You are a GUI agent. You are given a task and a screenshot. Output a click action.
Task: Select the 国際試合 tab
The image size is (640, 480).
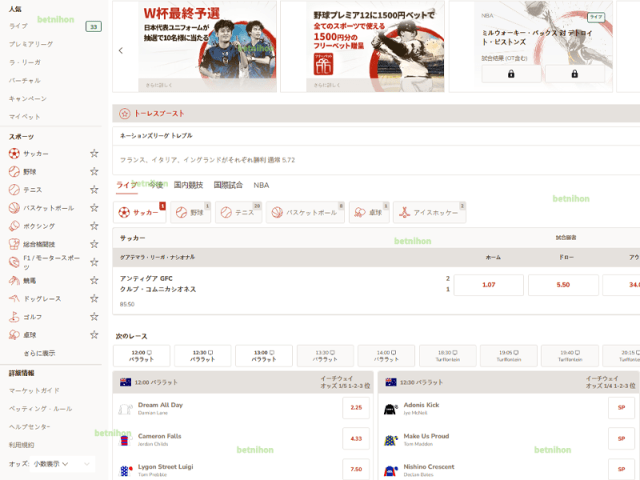(x=228, y=185)
